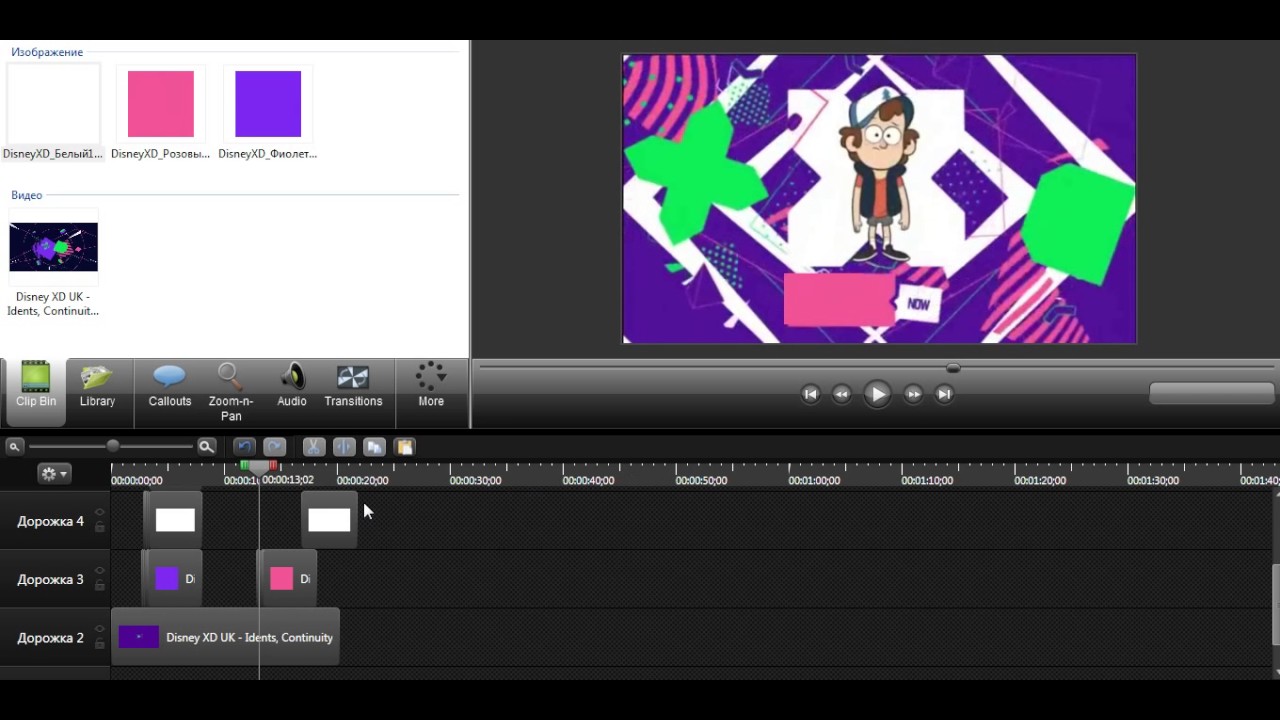Image resolution: width=1280 pixels, height=720 pixels.
Task: Click the Undo button in timeline toolbar
Action: coord(245,447)
